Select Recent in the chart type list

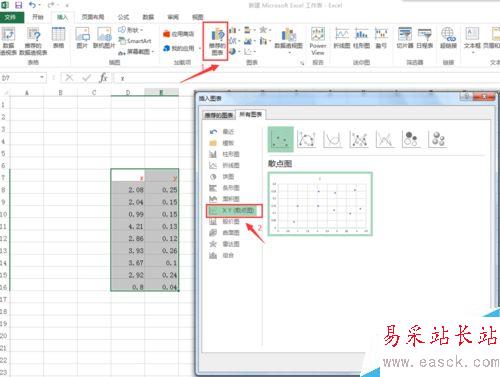point(222,132)
